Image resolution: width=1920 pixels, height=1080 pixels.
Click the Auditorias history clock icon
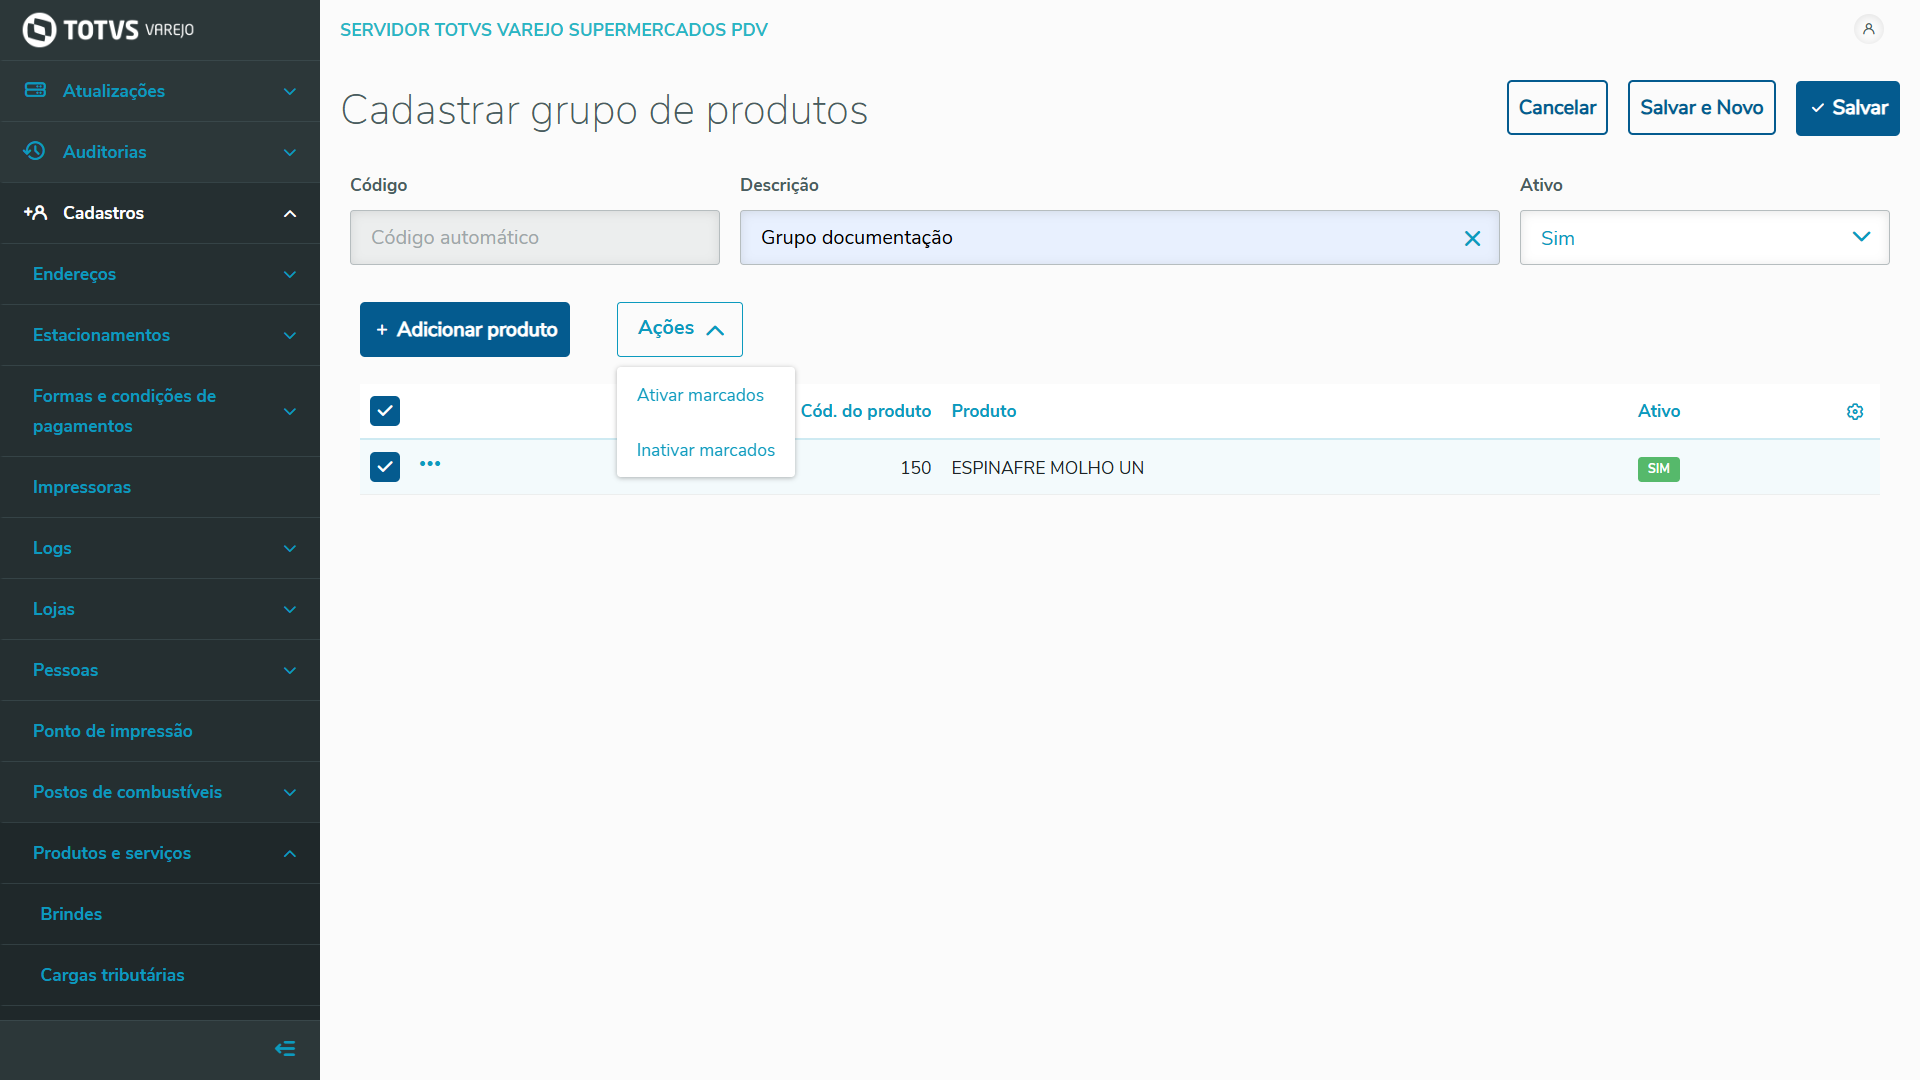point(35,151)
